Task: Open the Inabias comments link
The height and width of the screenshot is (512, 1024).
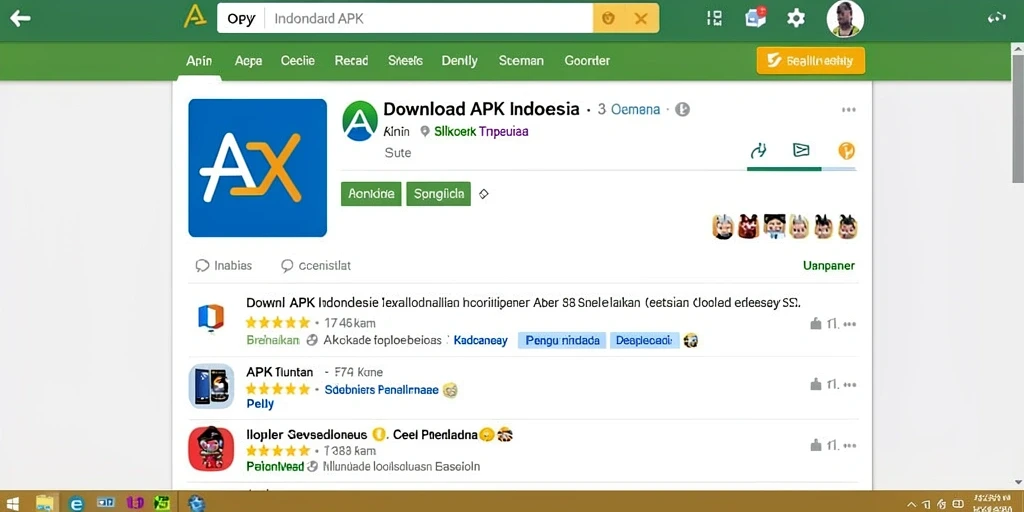Action: pos(223,266)
